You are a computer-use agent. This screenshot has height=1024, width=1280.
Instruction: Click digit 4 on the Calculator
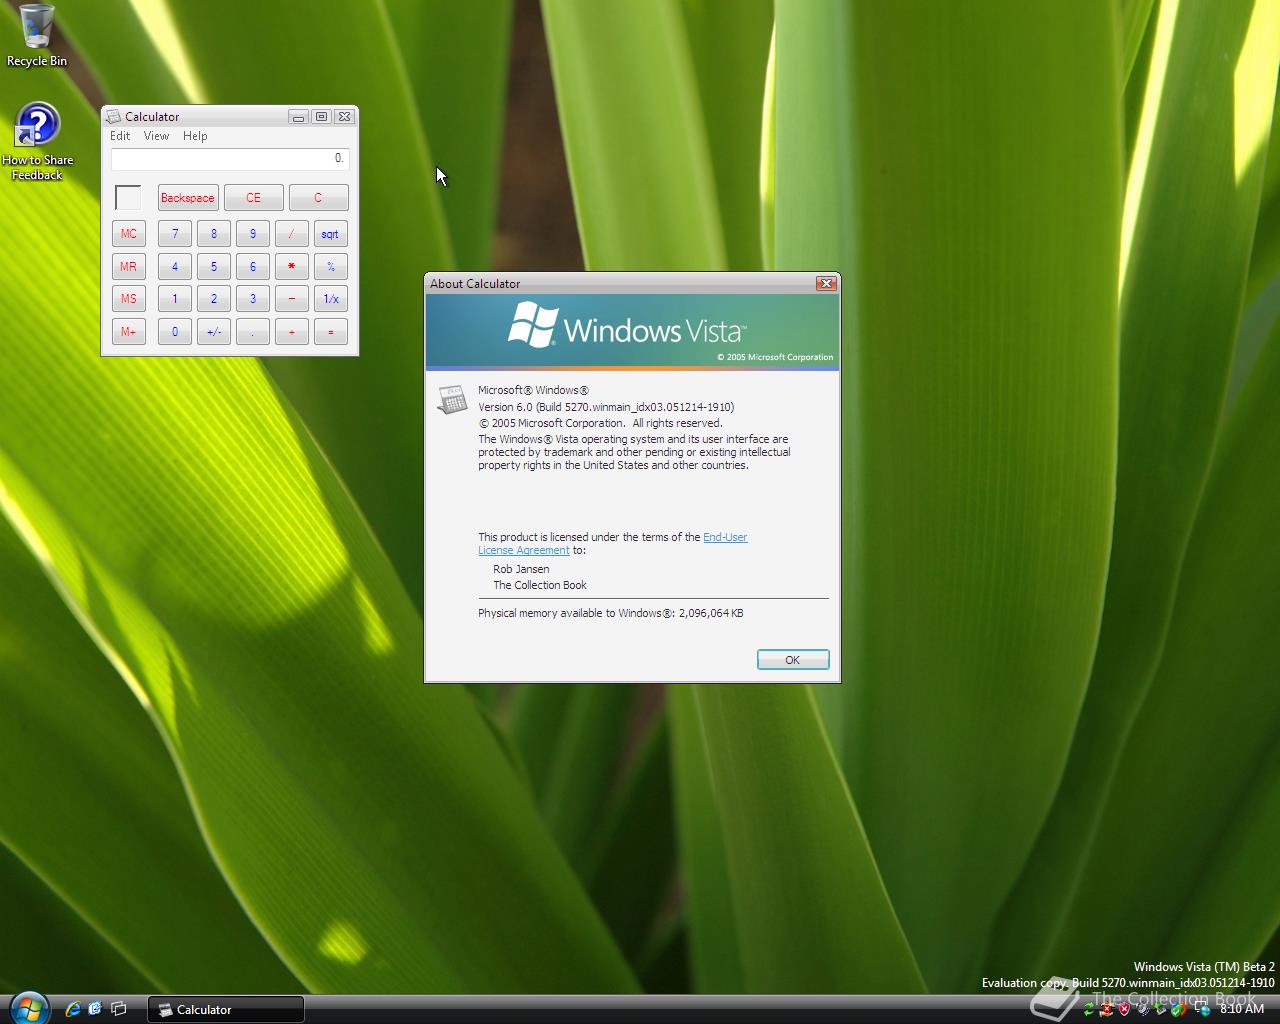[175, 267]
